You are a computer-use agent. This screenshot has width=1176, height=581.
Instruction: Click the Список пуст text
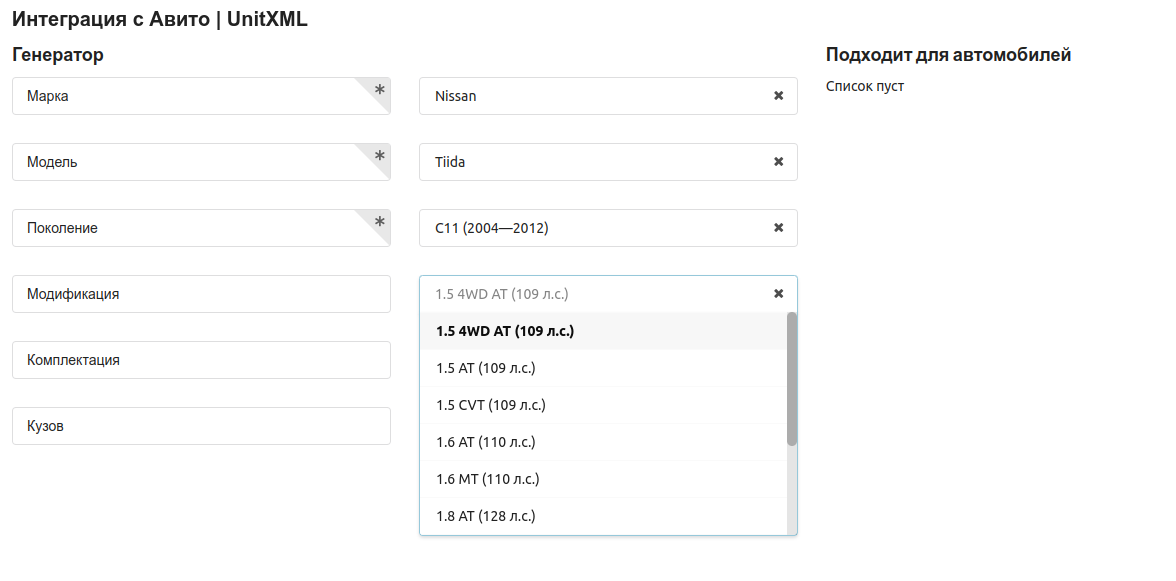coord(865,86)
